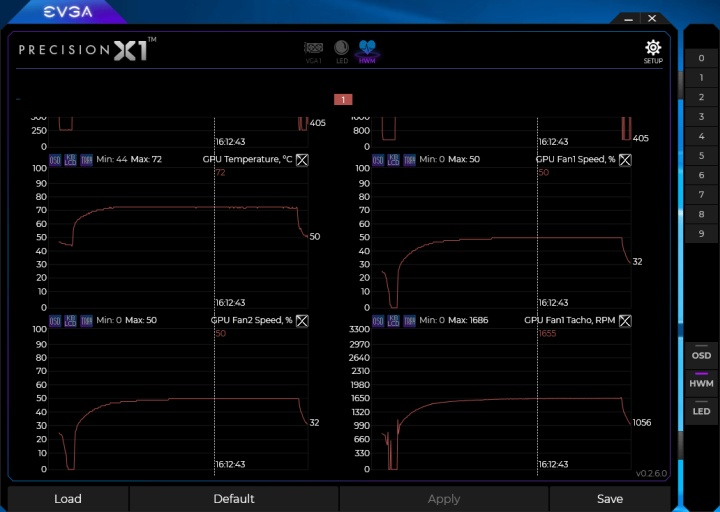Open the LED control page icon
Image resolution: width=720 pixels, height=512 pixels.
[x=342, y=51]
